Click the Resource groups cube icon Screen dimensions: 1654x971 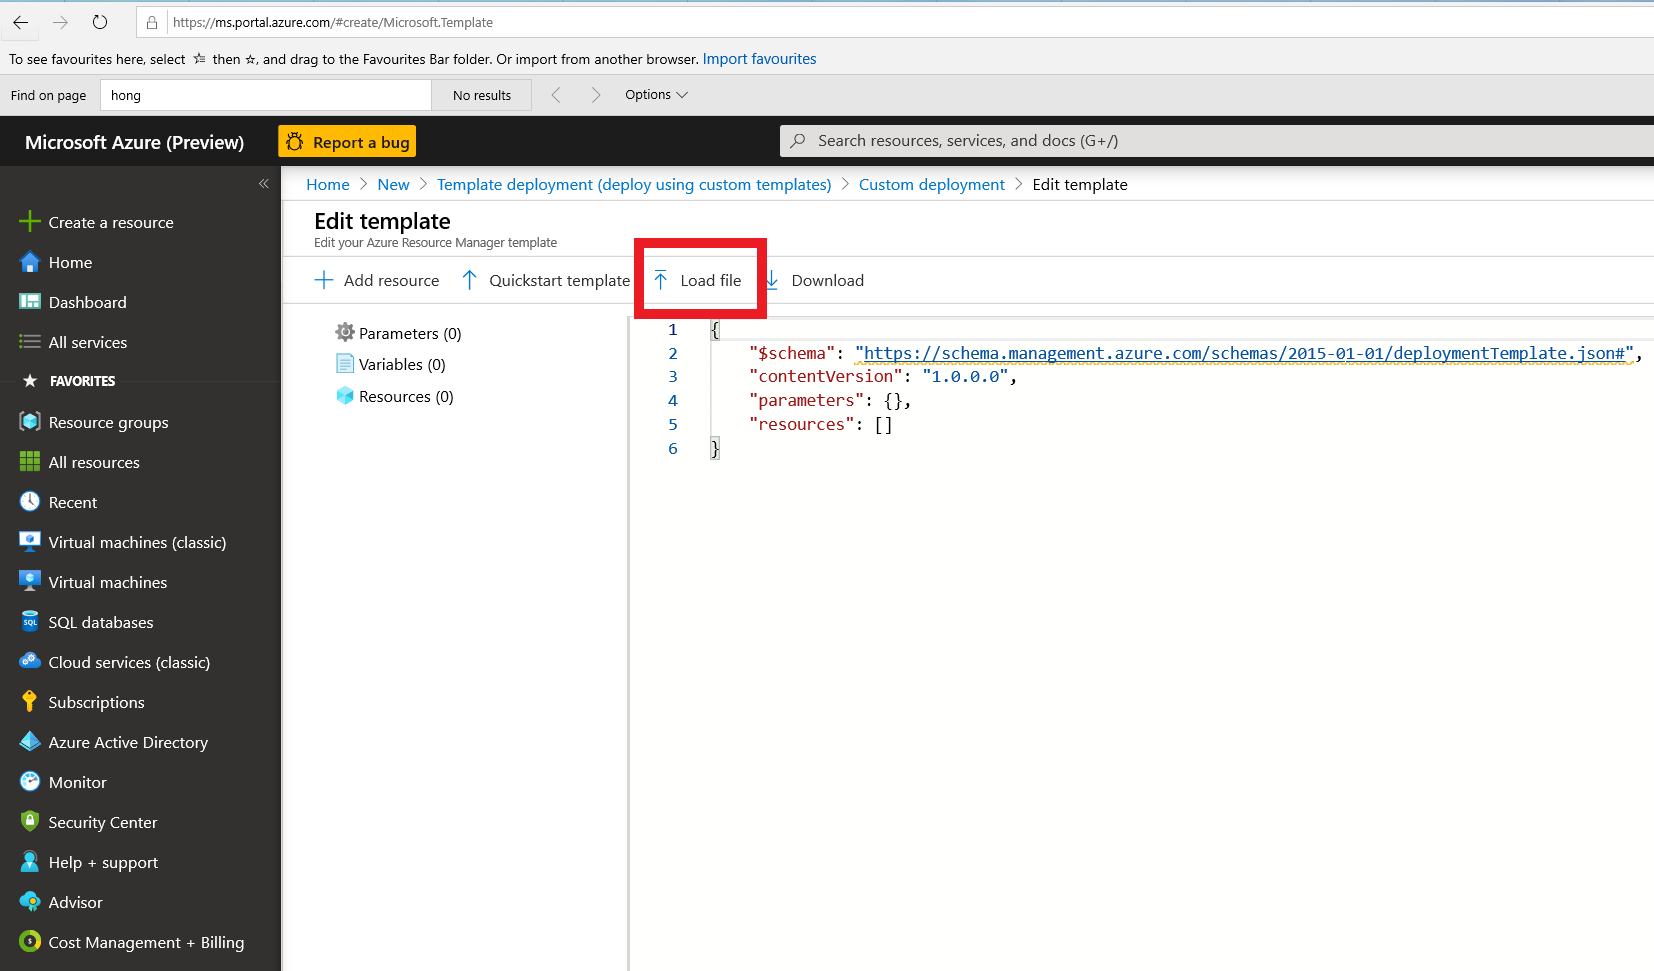tap(30, 422)
